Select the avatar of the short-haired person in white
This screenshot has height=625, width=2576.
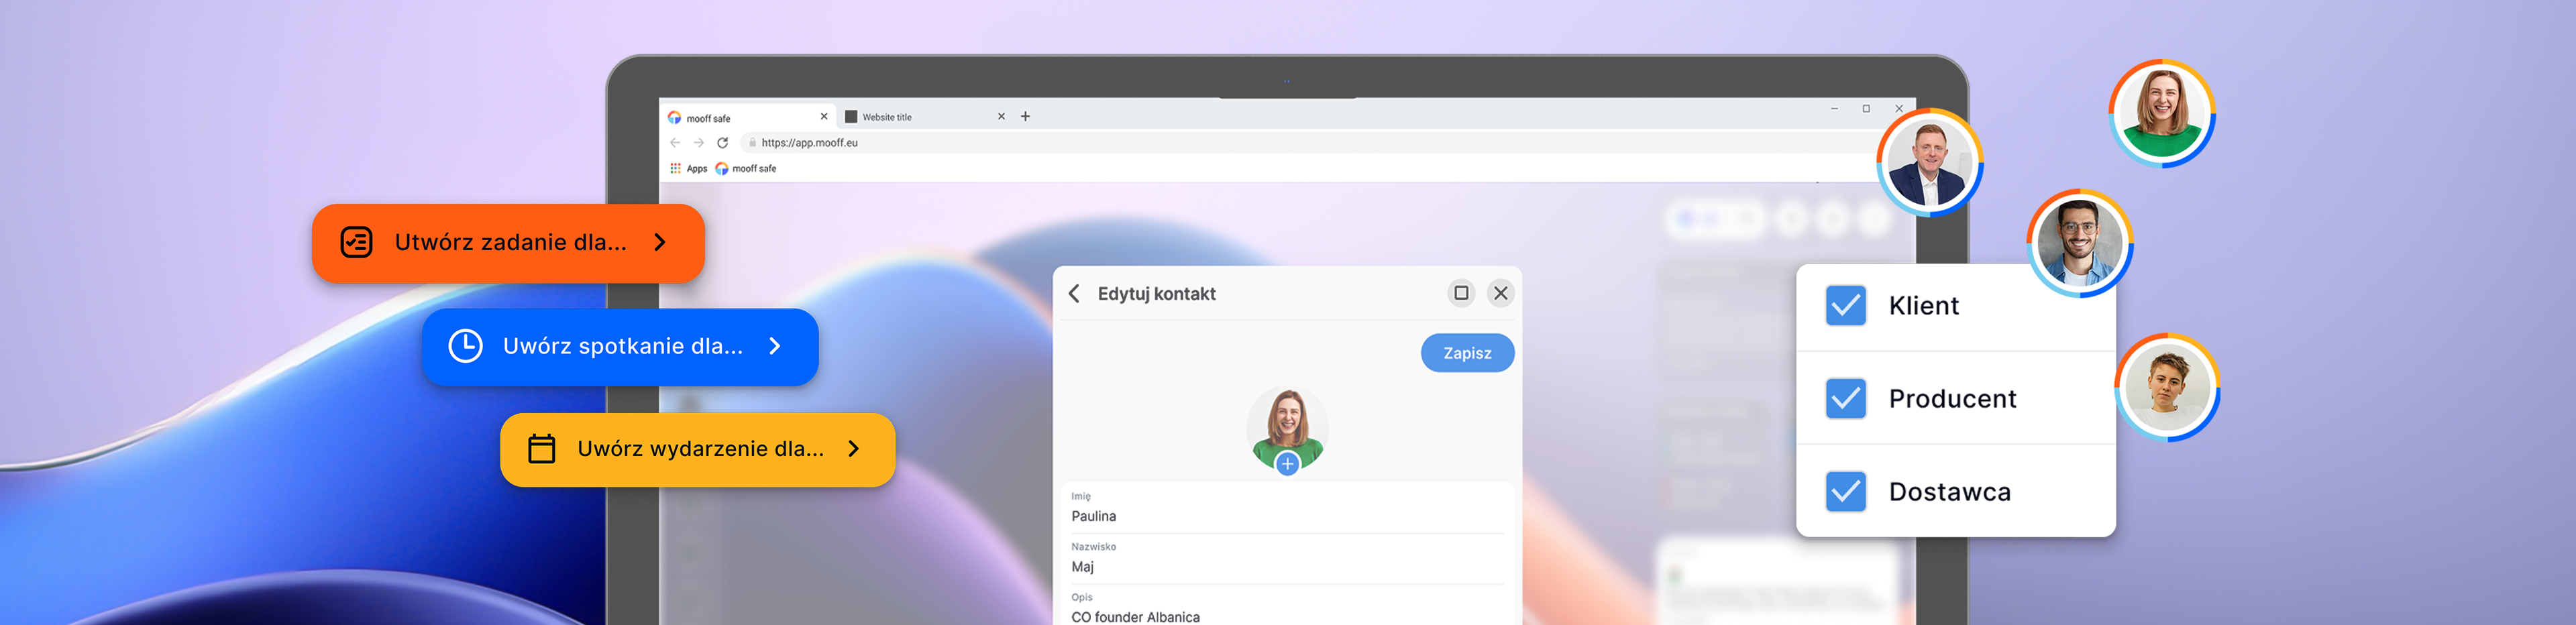click(x=2168, y=388)
